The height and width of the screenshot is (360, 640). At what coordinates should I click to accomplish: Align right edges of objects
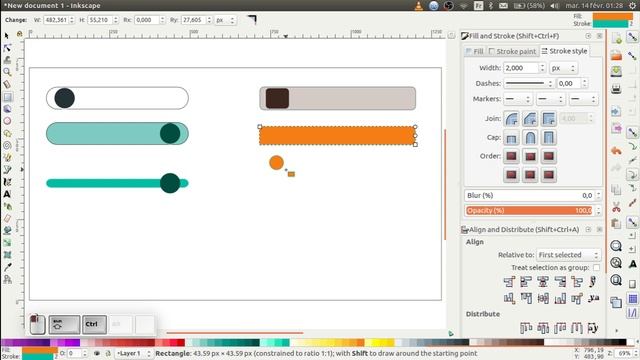[560, 282]
